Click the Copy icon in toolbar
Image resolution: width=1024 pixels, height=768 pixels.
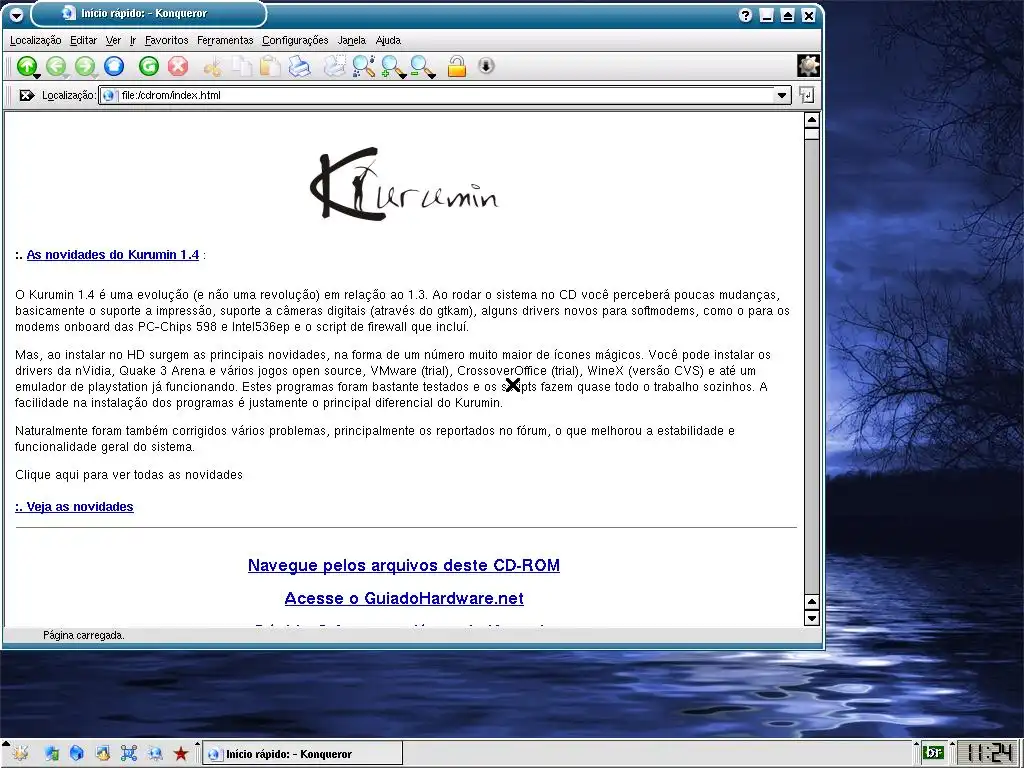coord(242,66)
